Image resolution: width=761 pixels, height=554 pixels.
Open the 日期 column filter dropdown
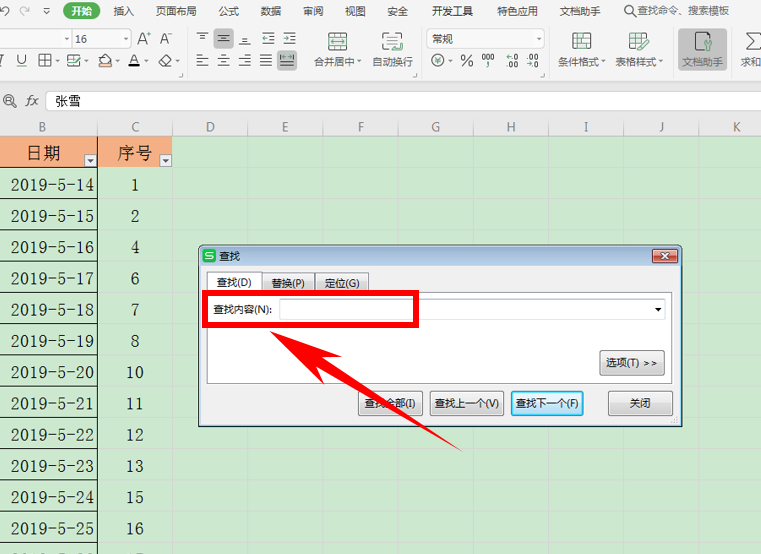pyautogui.click(x=90, y=160)
